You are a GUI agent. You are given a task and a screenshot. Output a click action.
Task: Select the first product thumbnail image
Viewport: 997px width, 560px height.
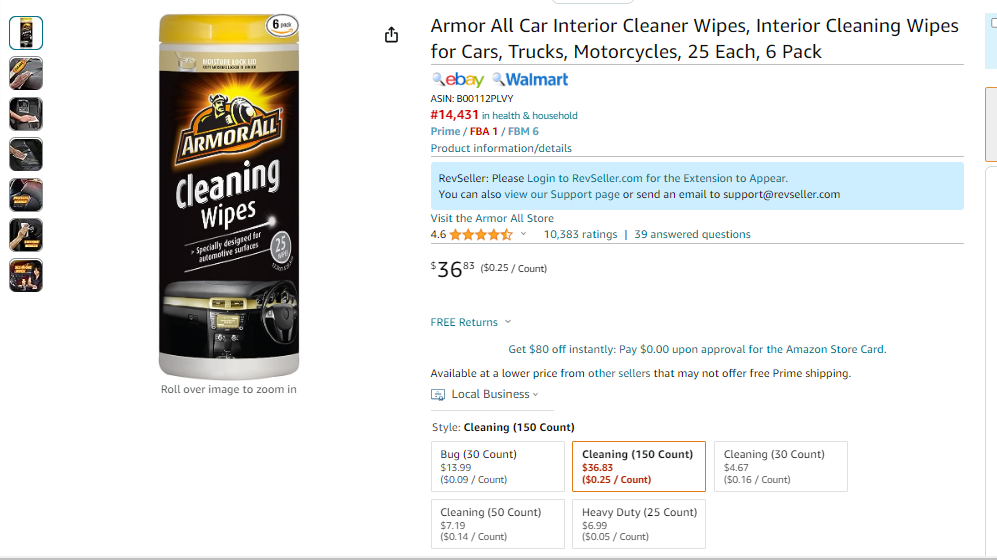point(26,33)
